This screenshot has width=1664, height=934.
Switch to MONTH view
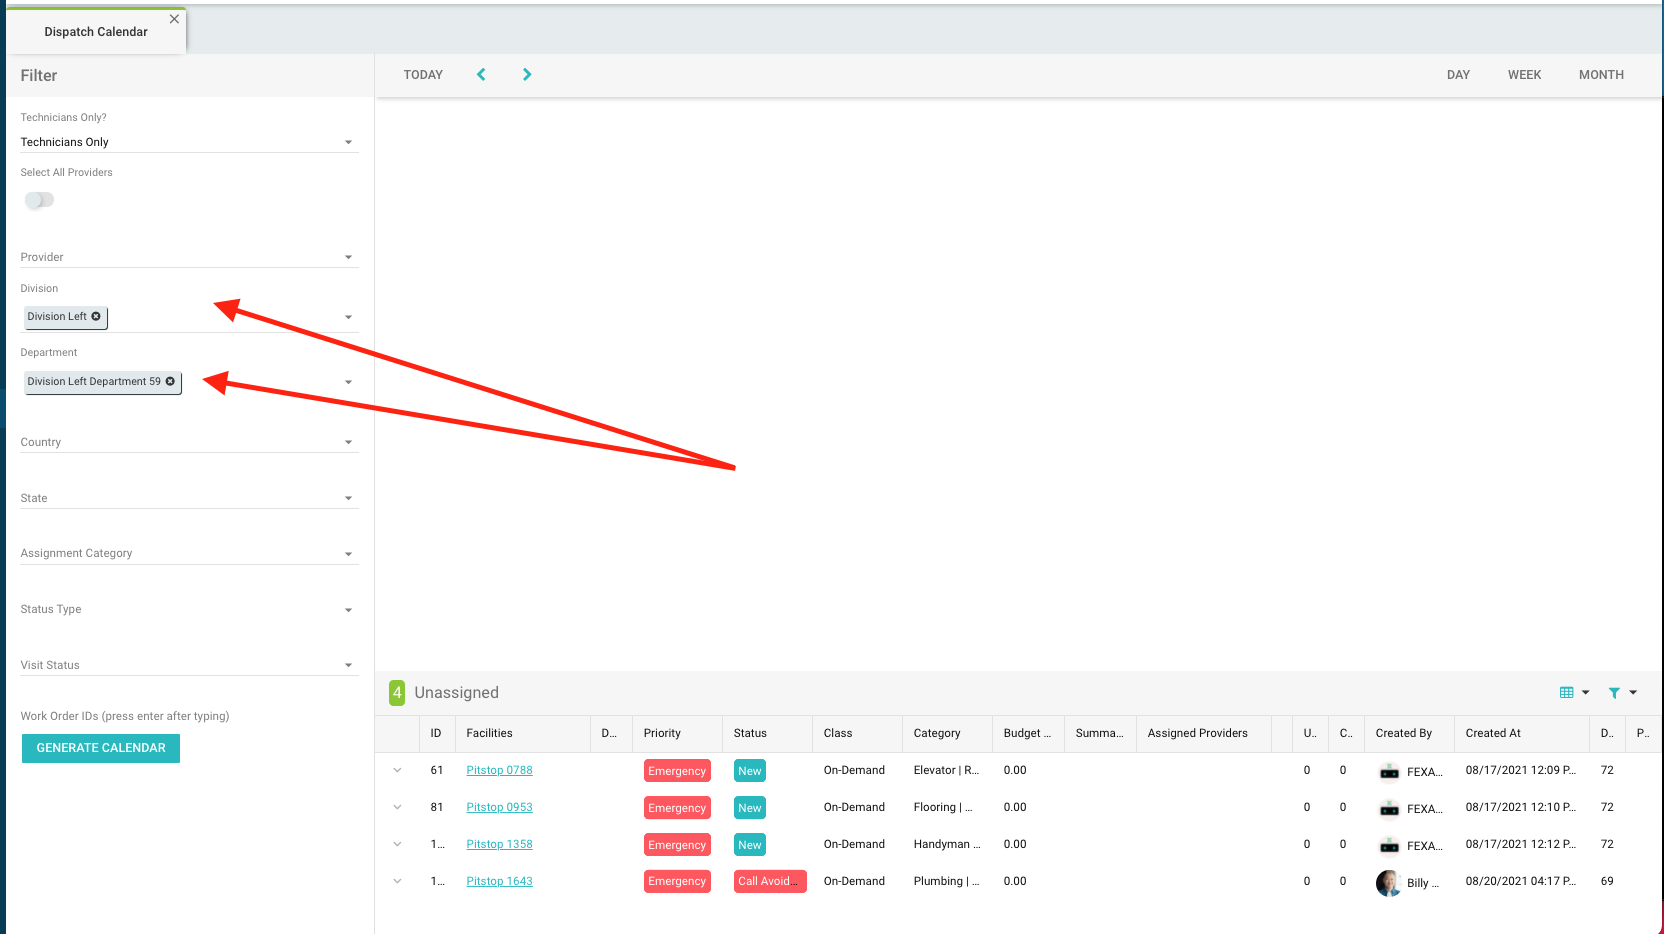pos(1601,75)
